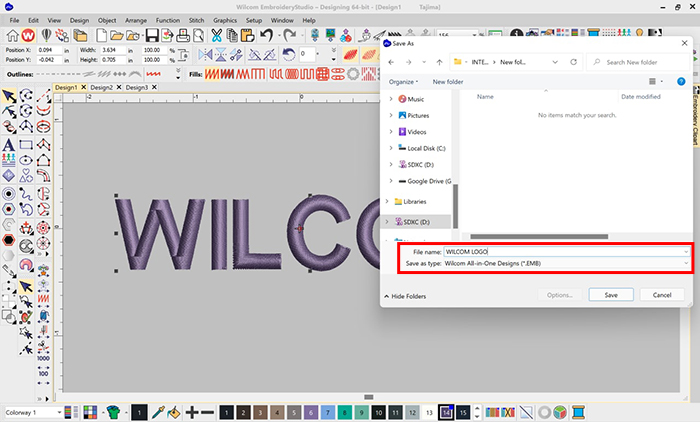
Task: Click the floppy disk Save icon
Action: [x=152, y=35]
